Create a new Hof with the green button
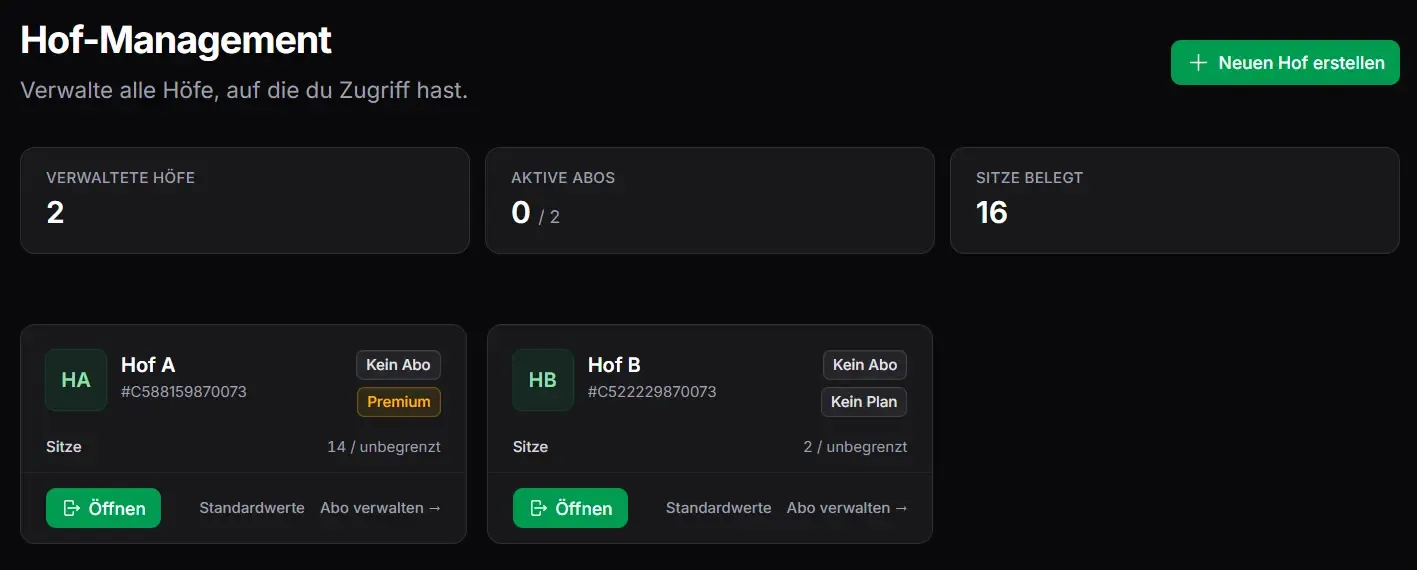This screenshot has height=570, width=1417. pos(1285,63)
